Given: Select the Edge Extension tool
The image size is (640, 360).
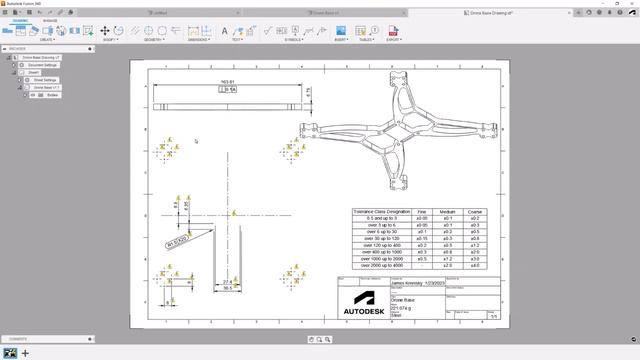Looking at the screenshot, I should [176, 31].
